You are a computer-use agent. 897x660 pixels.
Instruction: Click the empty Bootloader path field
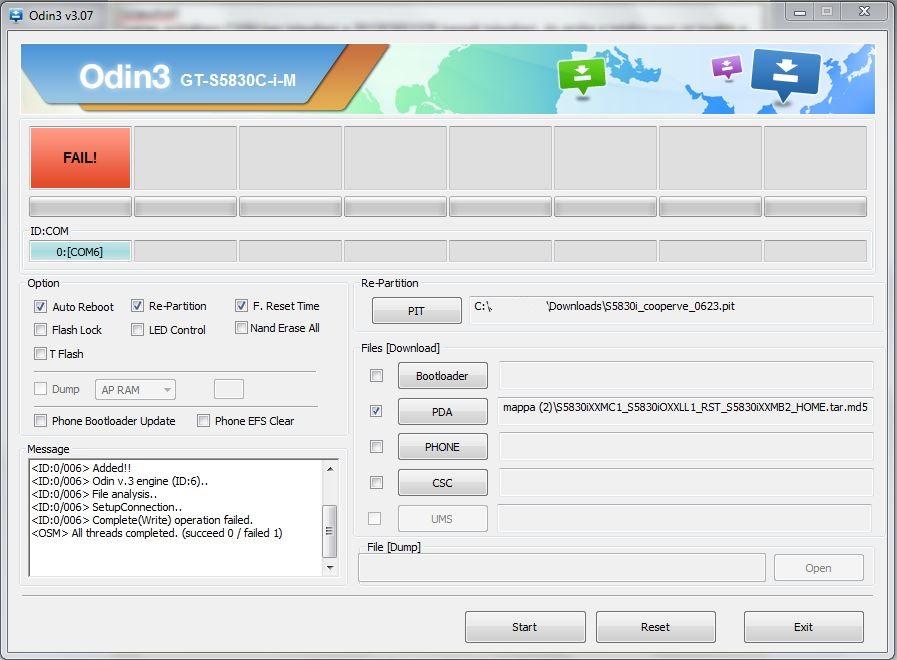[x=686, y=376]
